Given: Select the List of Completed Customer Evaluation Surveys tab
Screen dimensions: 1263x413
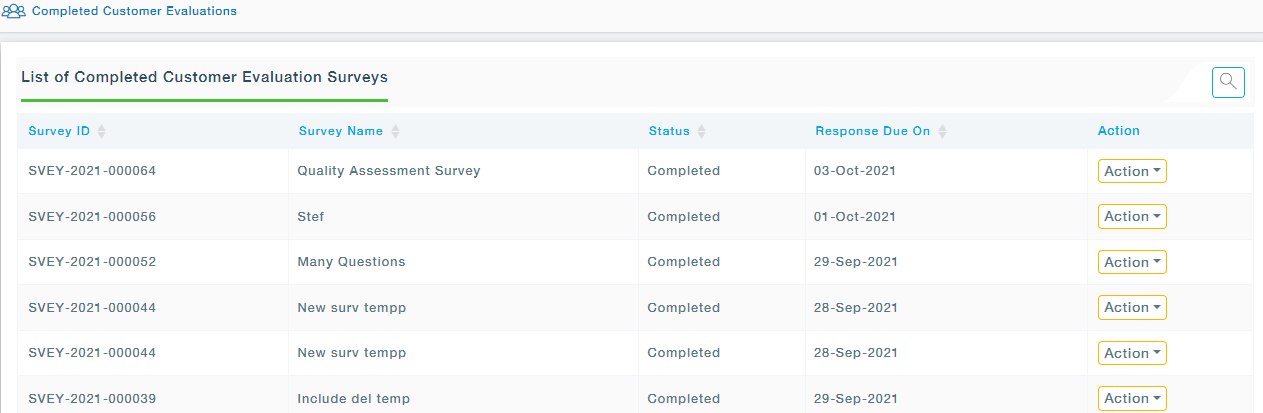Looking at the screenshot, I should tap(204, 77).
